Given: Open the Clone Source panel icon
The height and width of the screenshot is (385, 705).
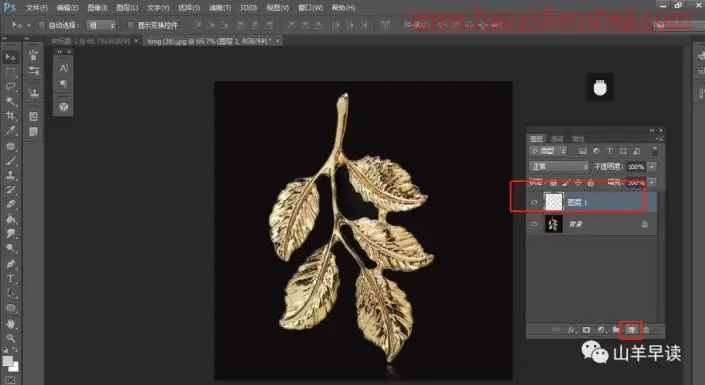Looking at the screenshot, I should 33,93.
